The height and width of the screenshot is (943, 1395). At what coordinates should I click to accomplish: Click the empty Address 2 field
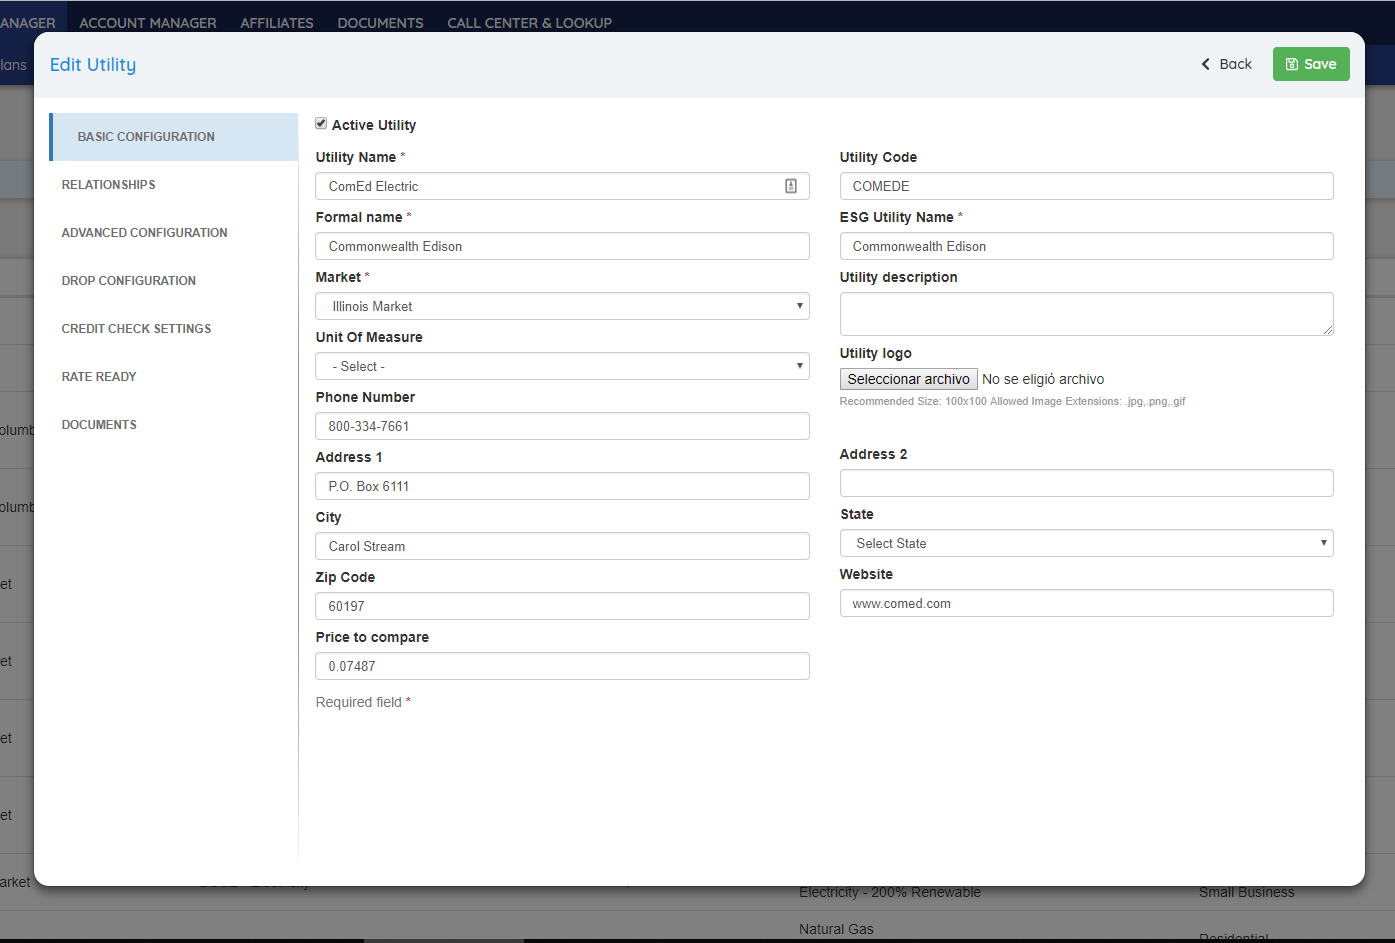tap(1086, 483)
